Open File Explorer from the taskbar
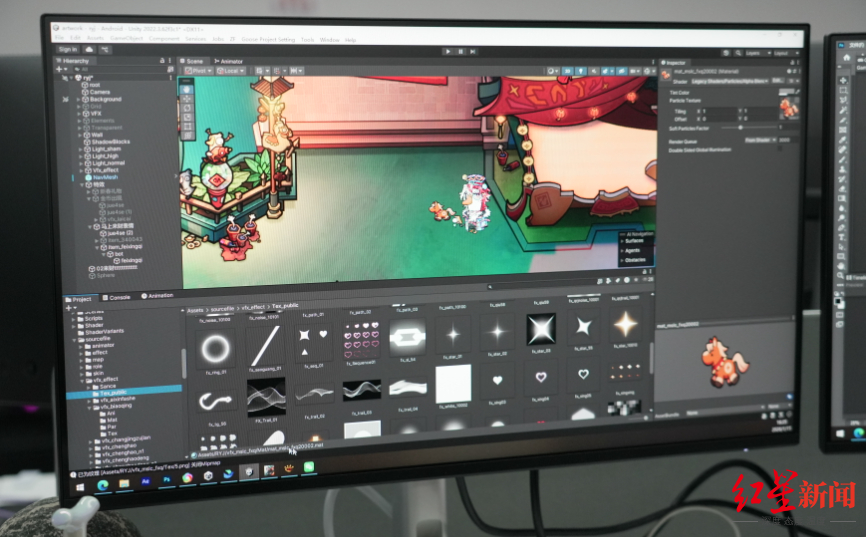Screen dimensions: 866x537 tap(124, 483)
